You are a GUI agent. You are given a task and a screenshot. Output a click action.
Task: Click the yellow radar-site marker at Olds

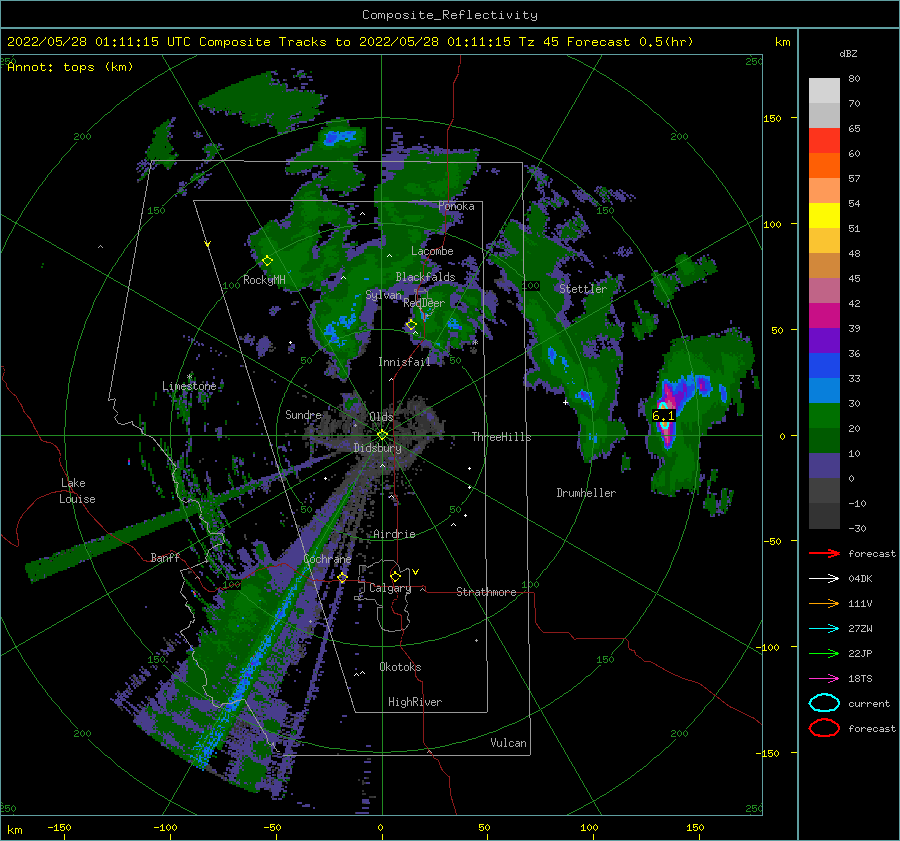click(382, 435)
